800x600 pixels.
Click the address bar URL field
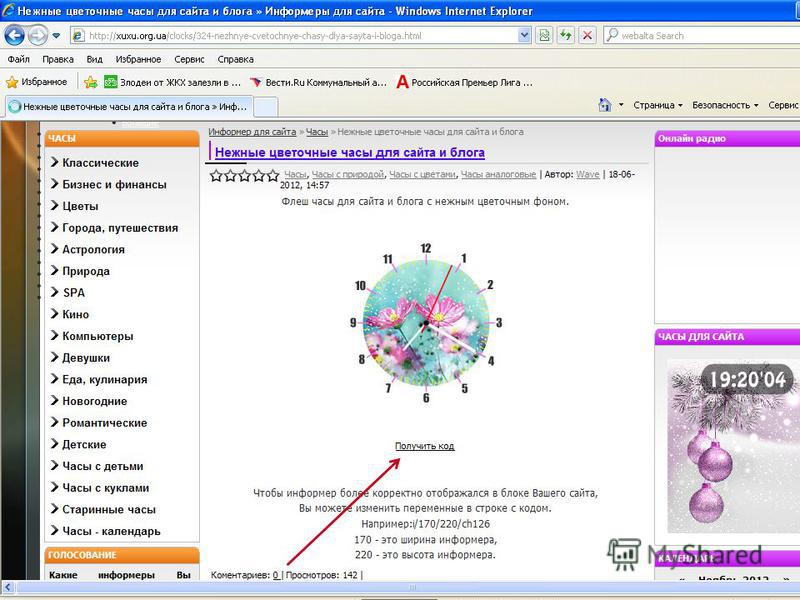click(x=303, y=36)
